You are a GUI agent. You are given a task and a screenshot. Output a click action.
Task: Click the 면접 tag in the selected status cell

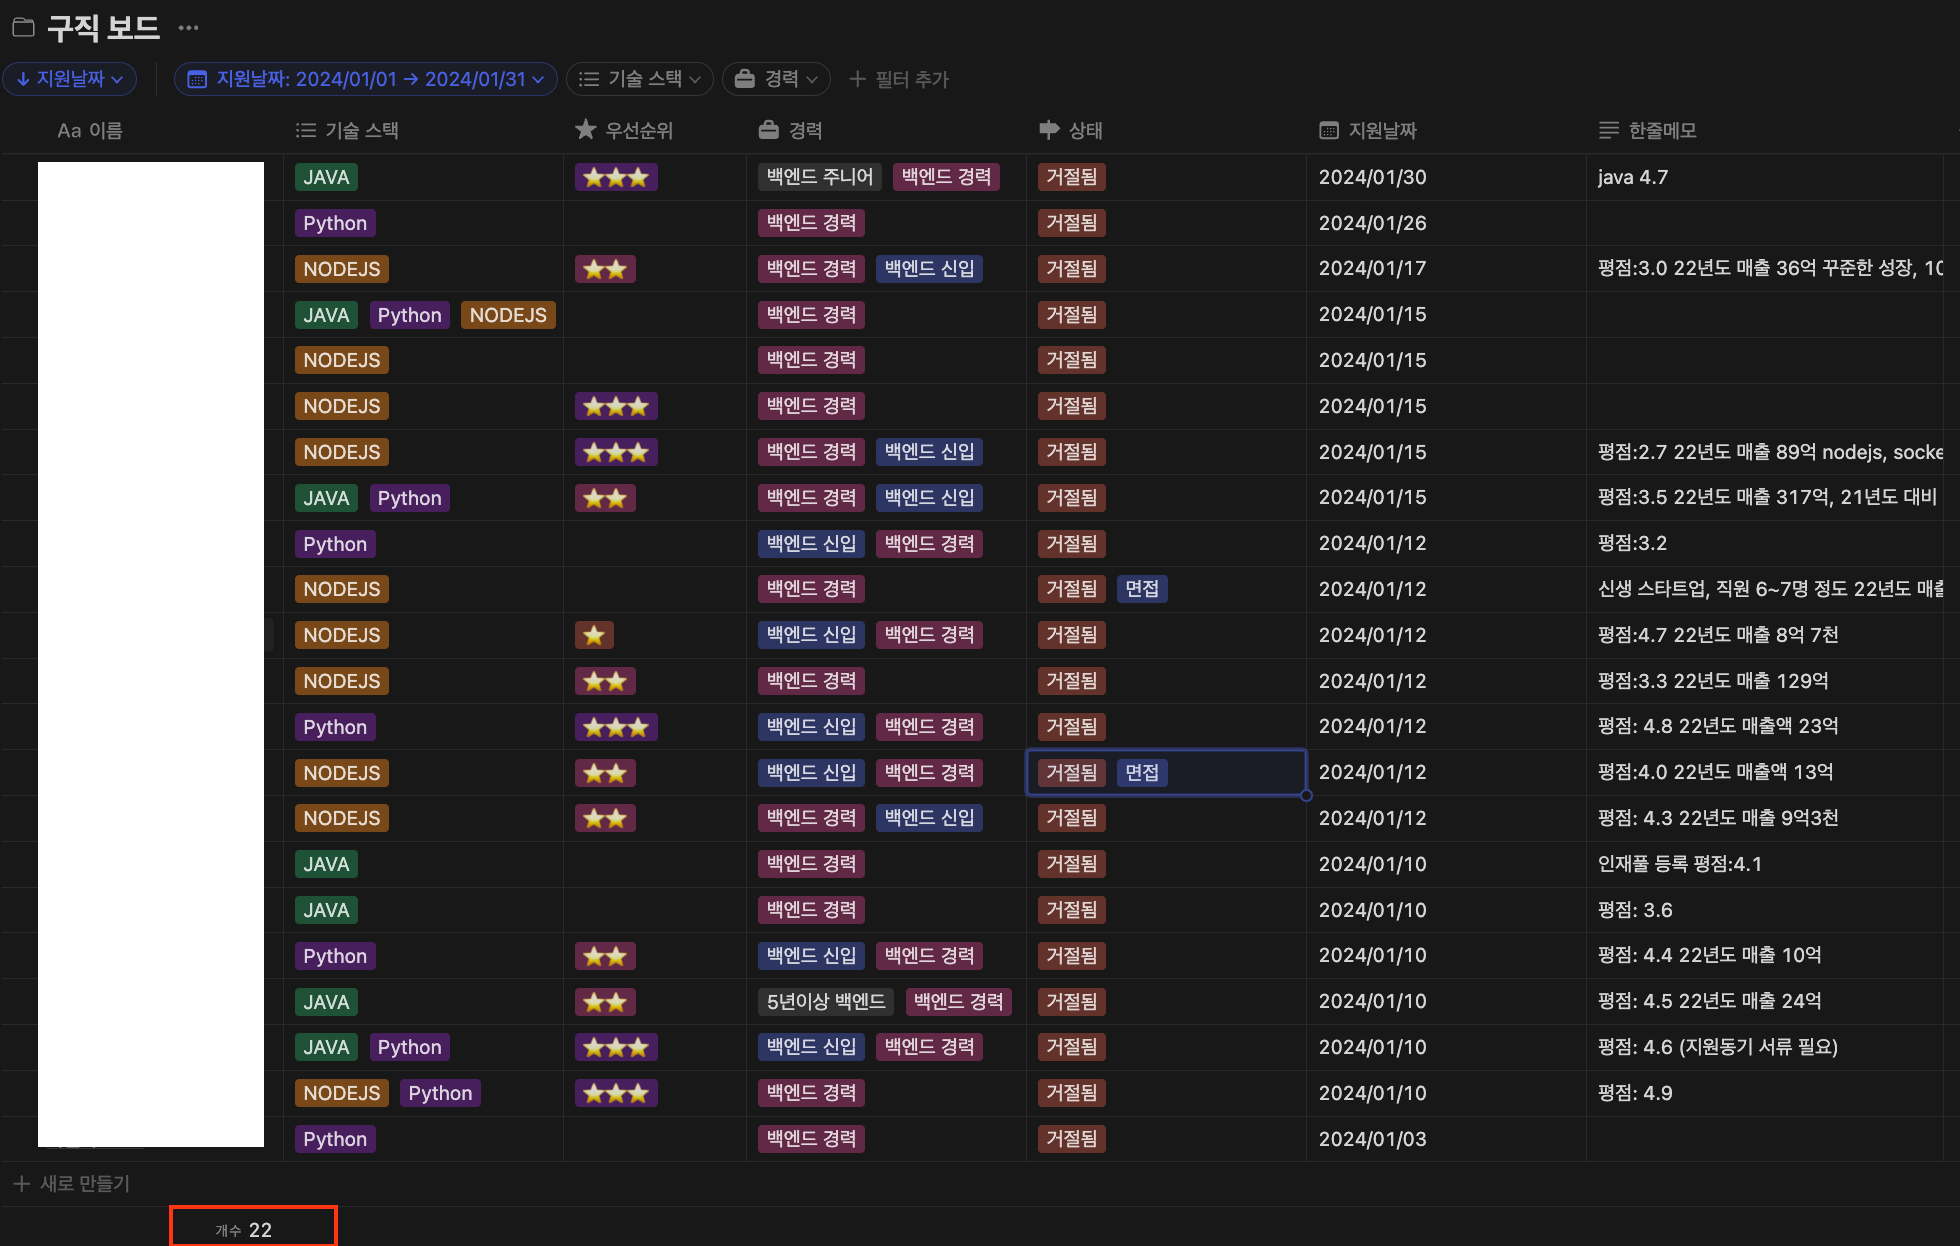pyautogui.click(x=1141, y=772)
